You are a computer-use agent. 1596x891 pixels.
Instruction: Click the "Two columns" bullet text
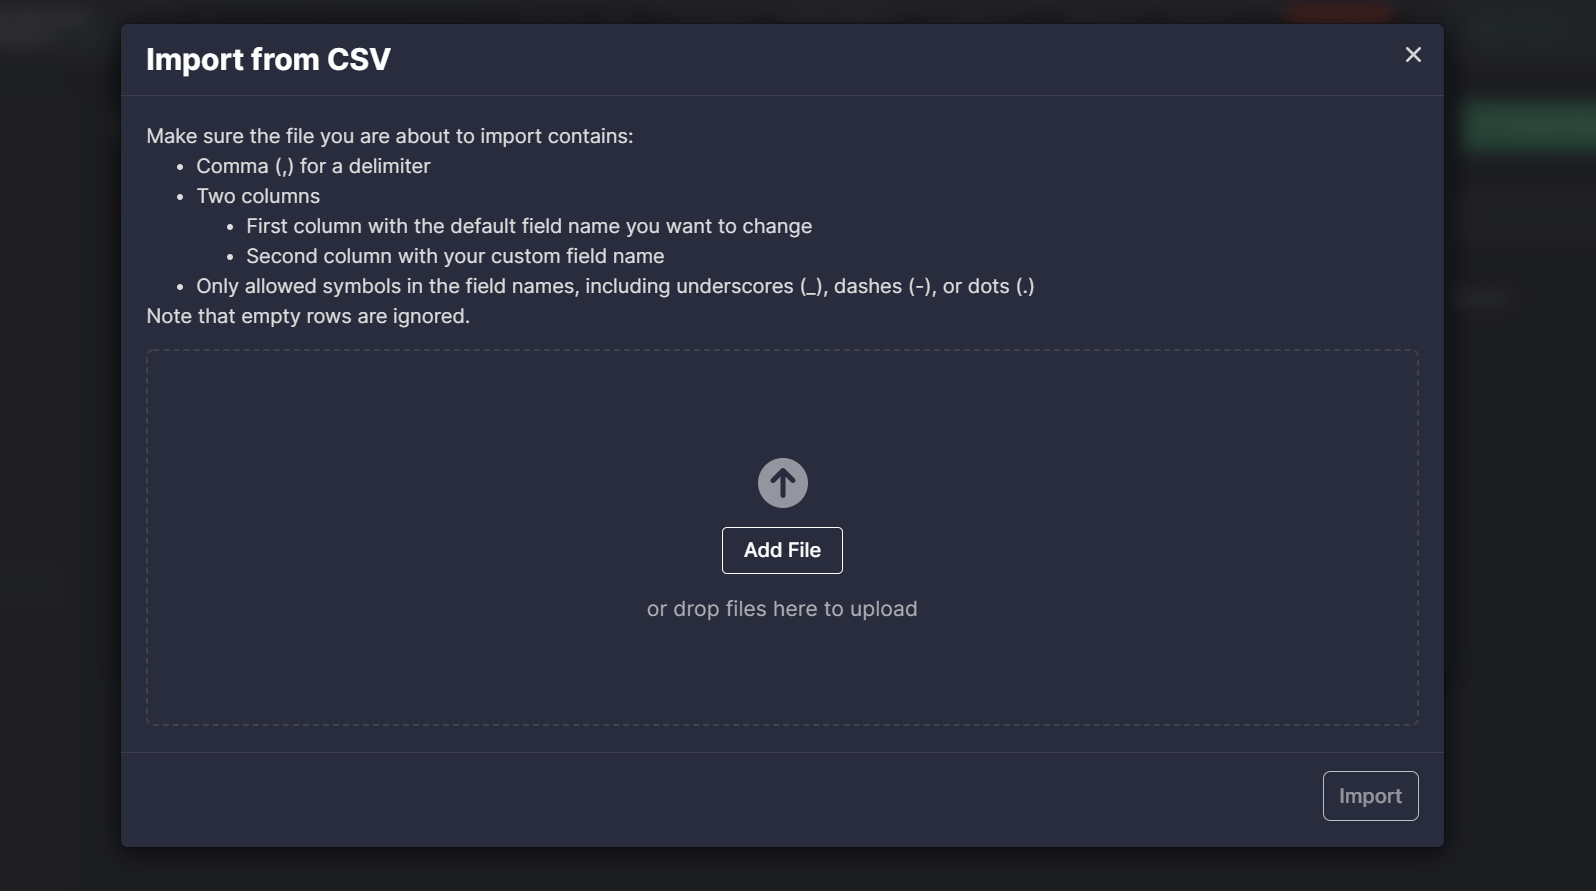click(258, 196)
